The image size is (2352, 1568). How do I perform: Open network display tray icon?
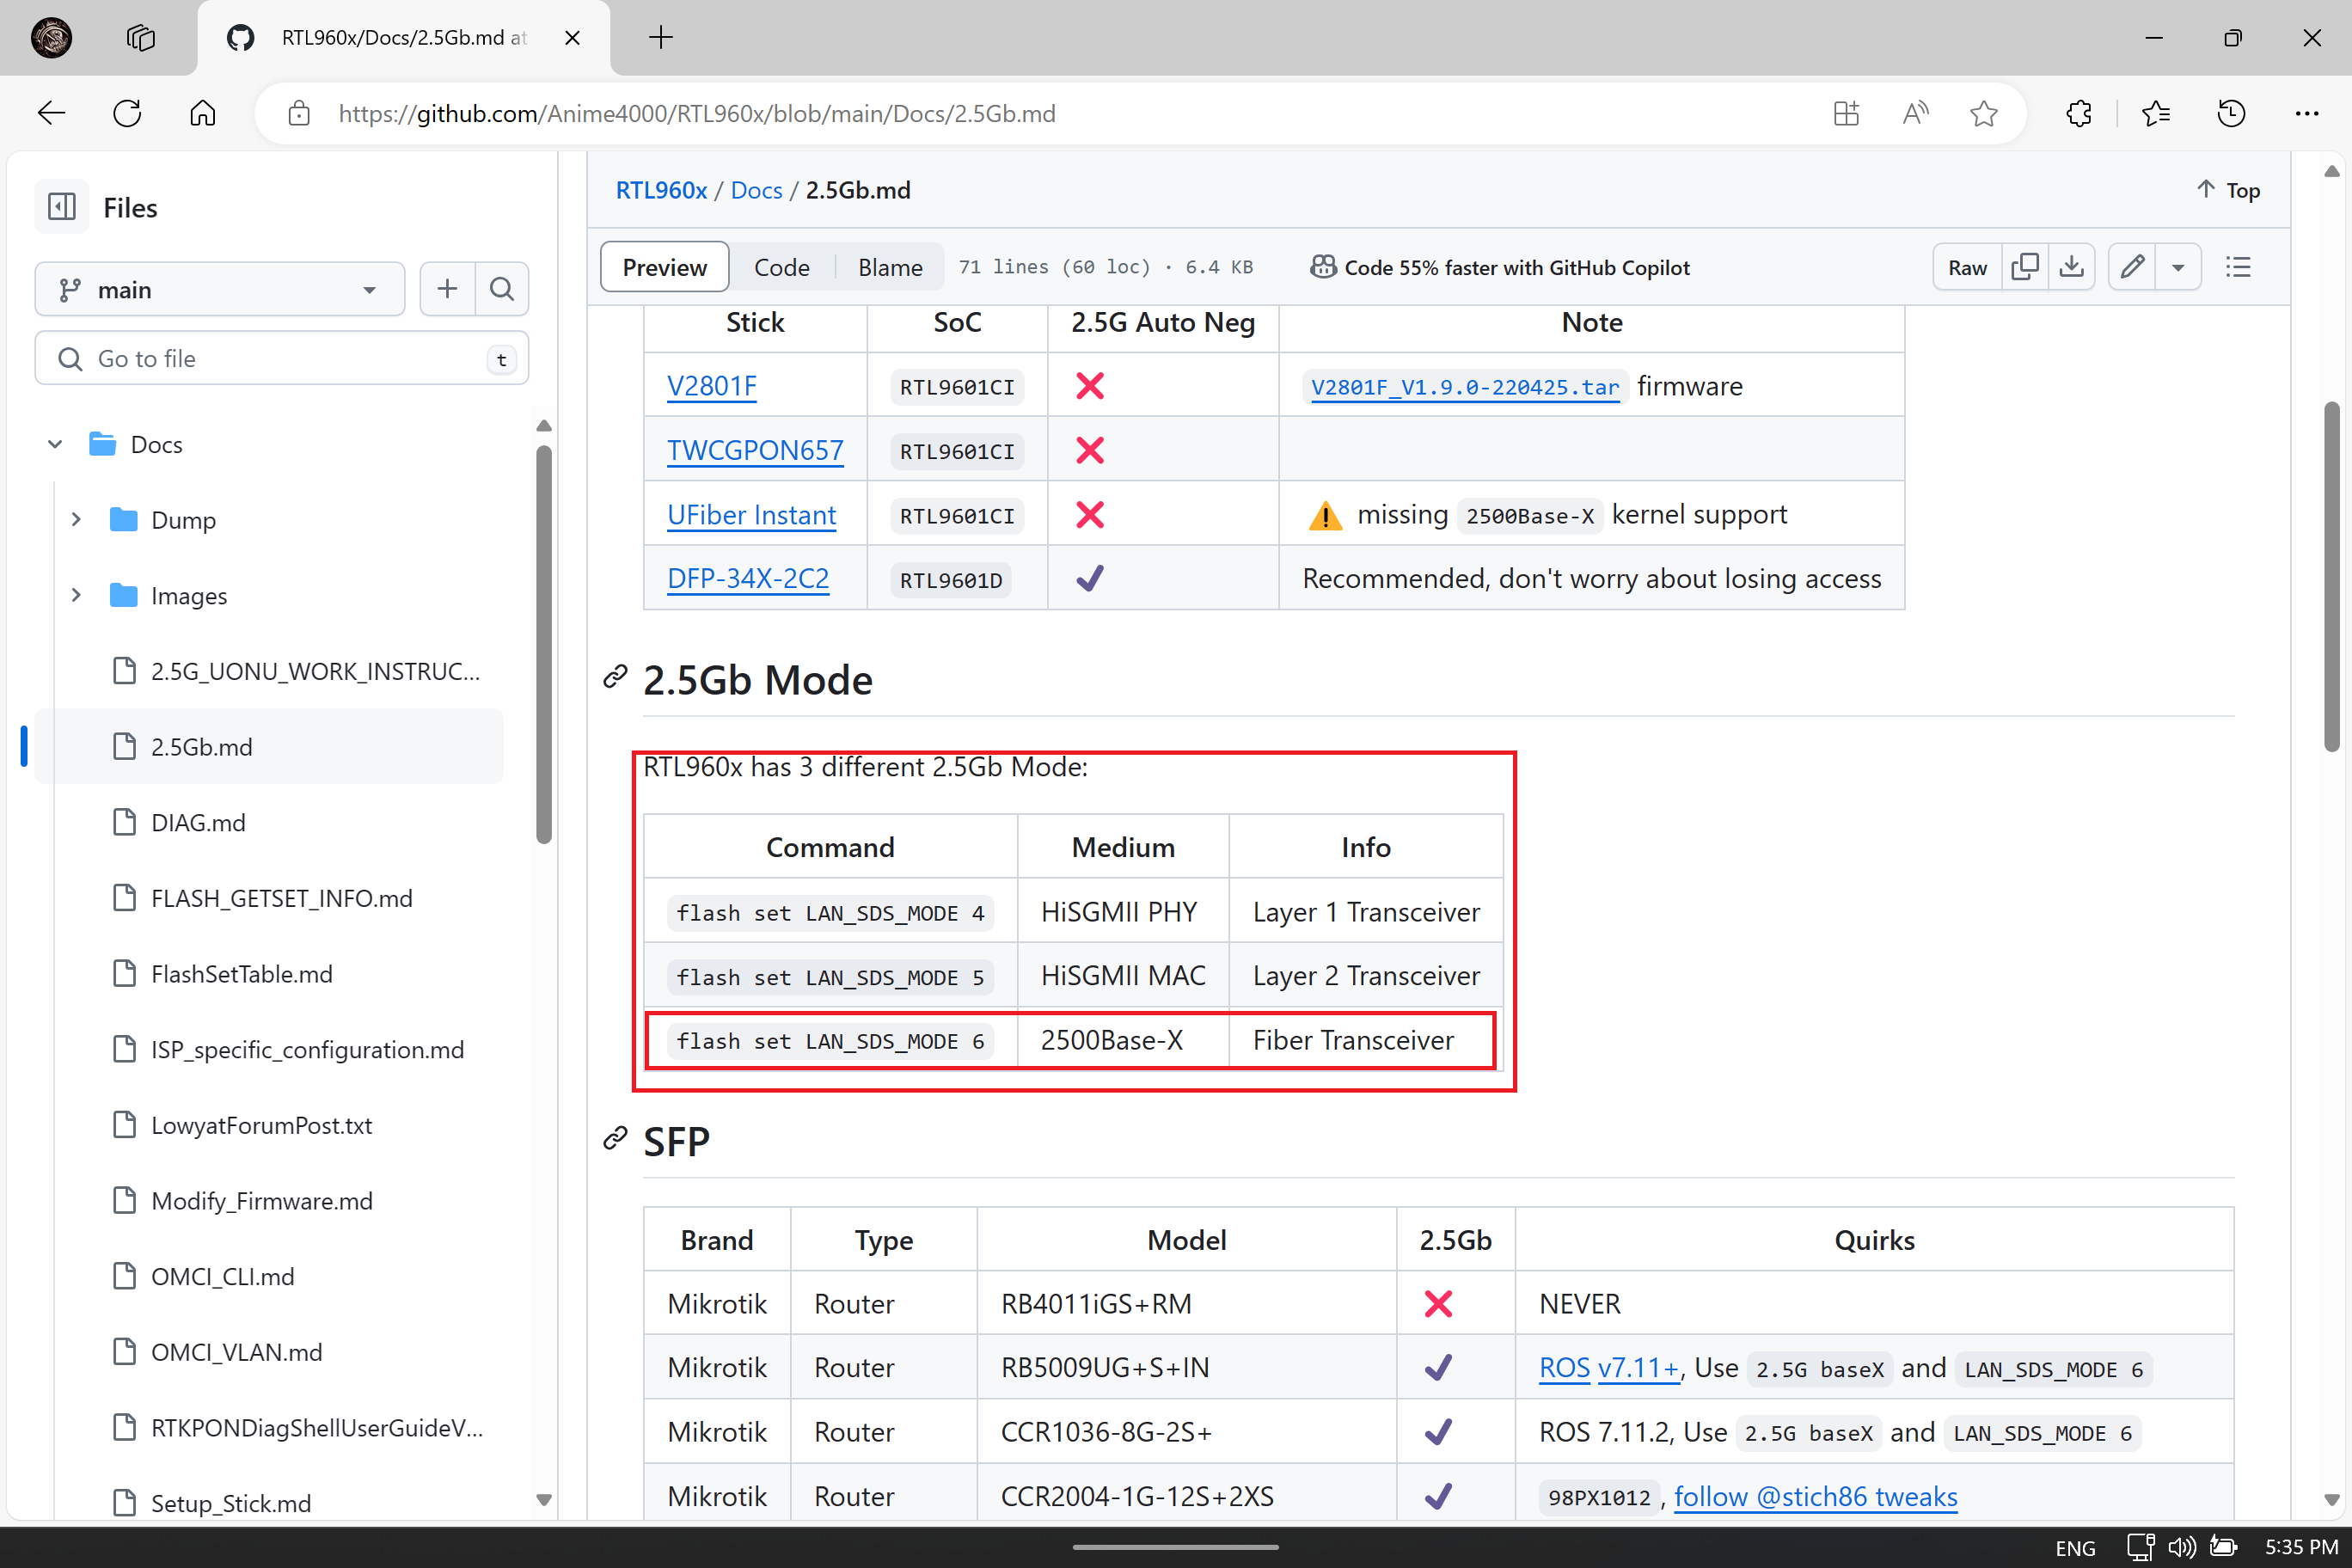point(2140,1547)
